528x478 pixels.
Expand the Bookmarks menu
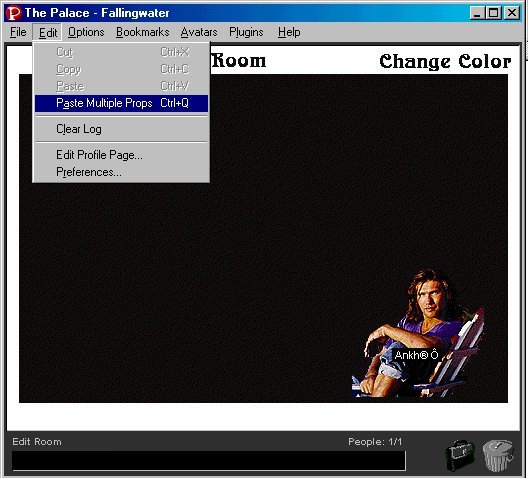point(143,32)
